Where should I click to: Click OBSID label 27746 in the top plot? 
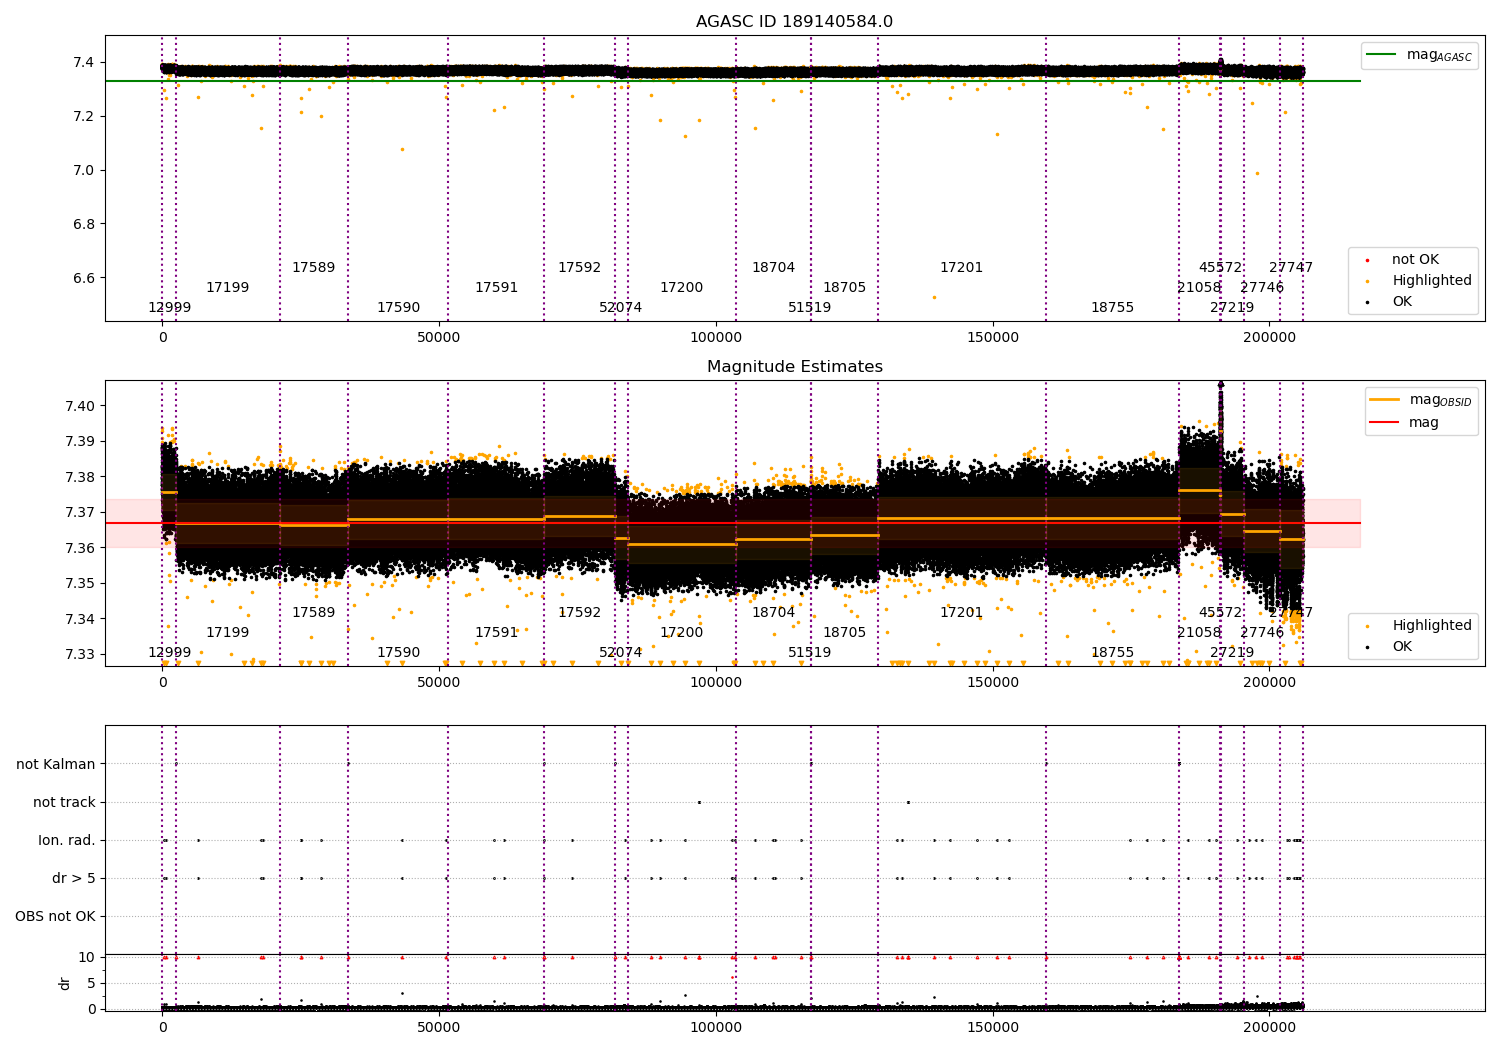pos(1262,288)
